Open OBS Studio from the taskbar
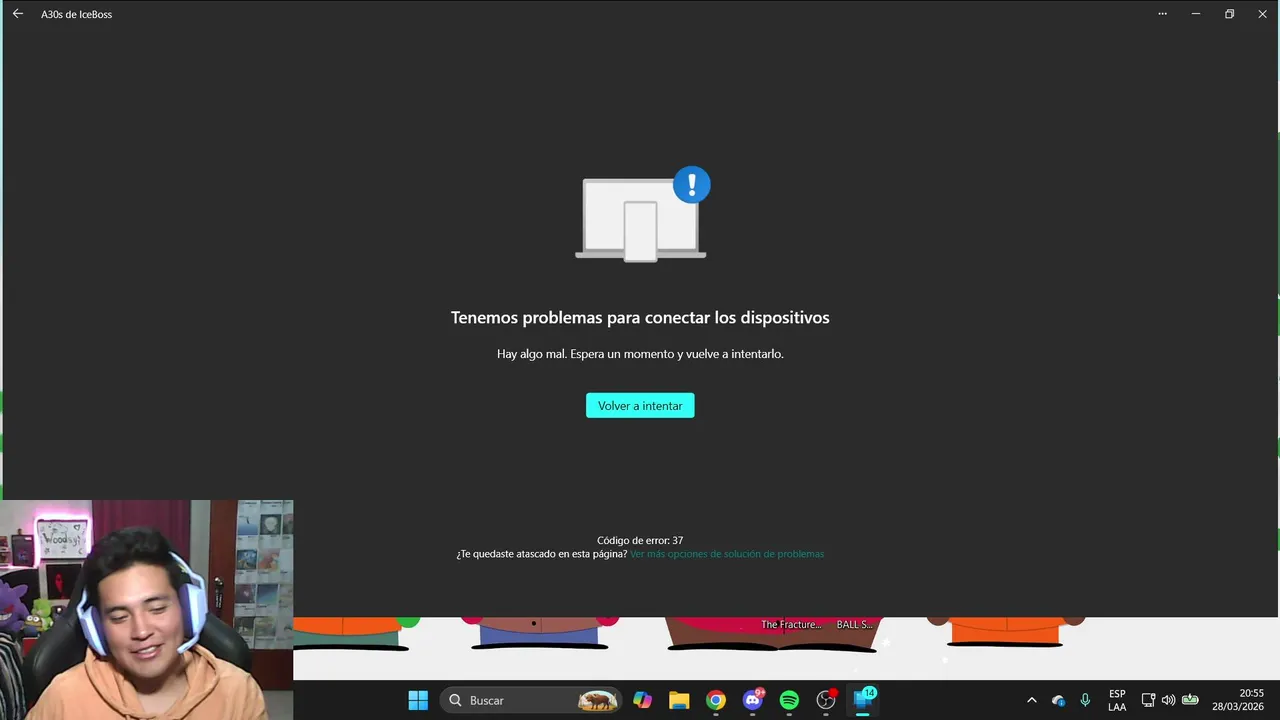The height and width of the screenshot is (720, 1280). pos(826,700)
